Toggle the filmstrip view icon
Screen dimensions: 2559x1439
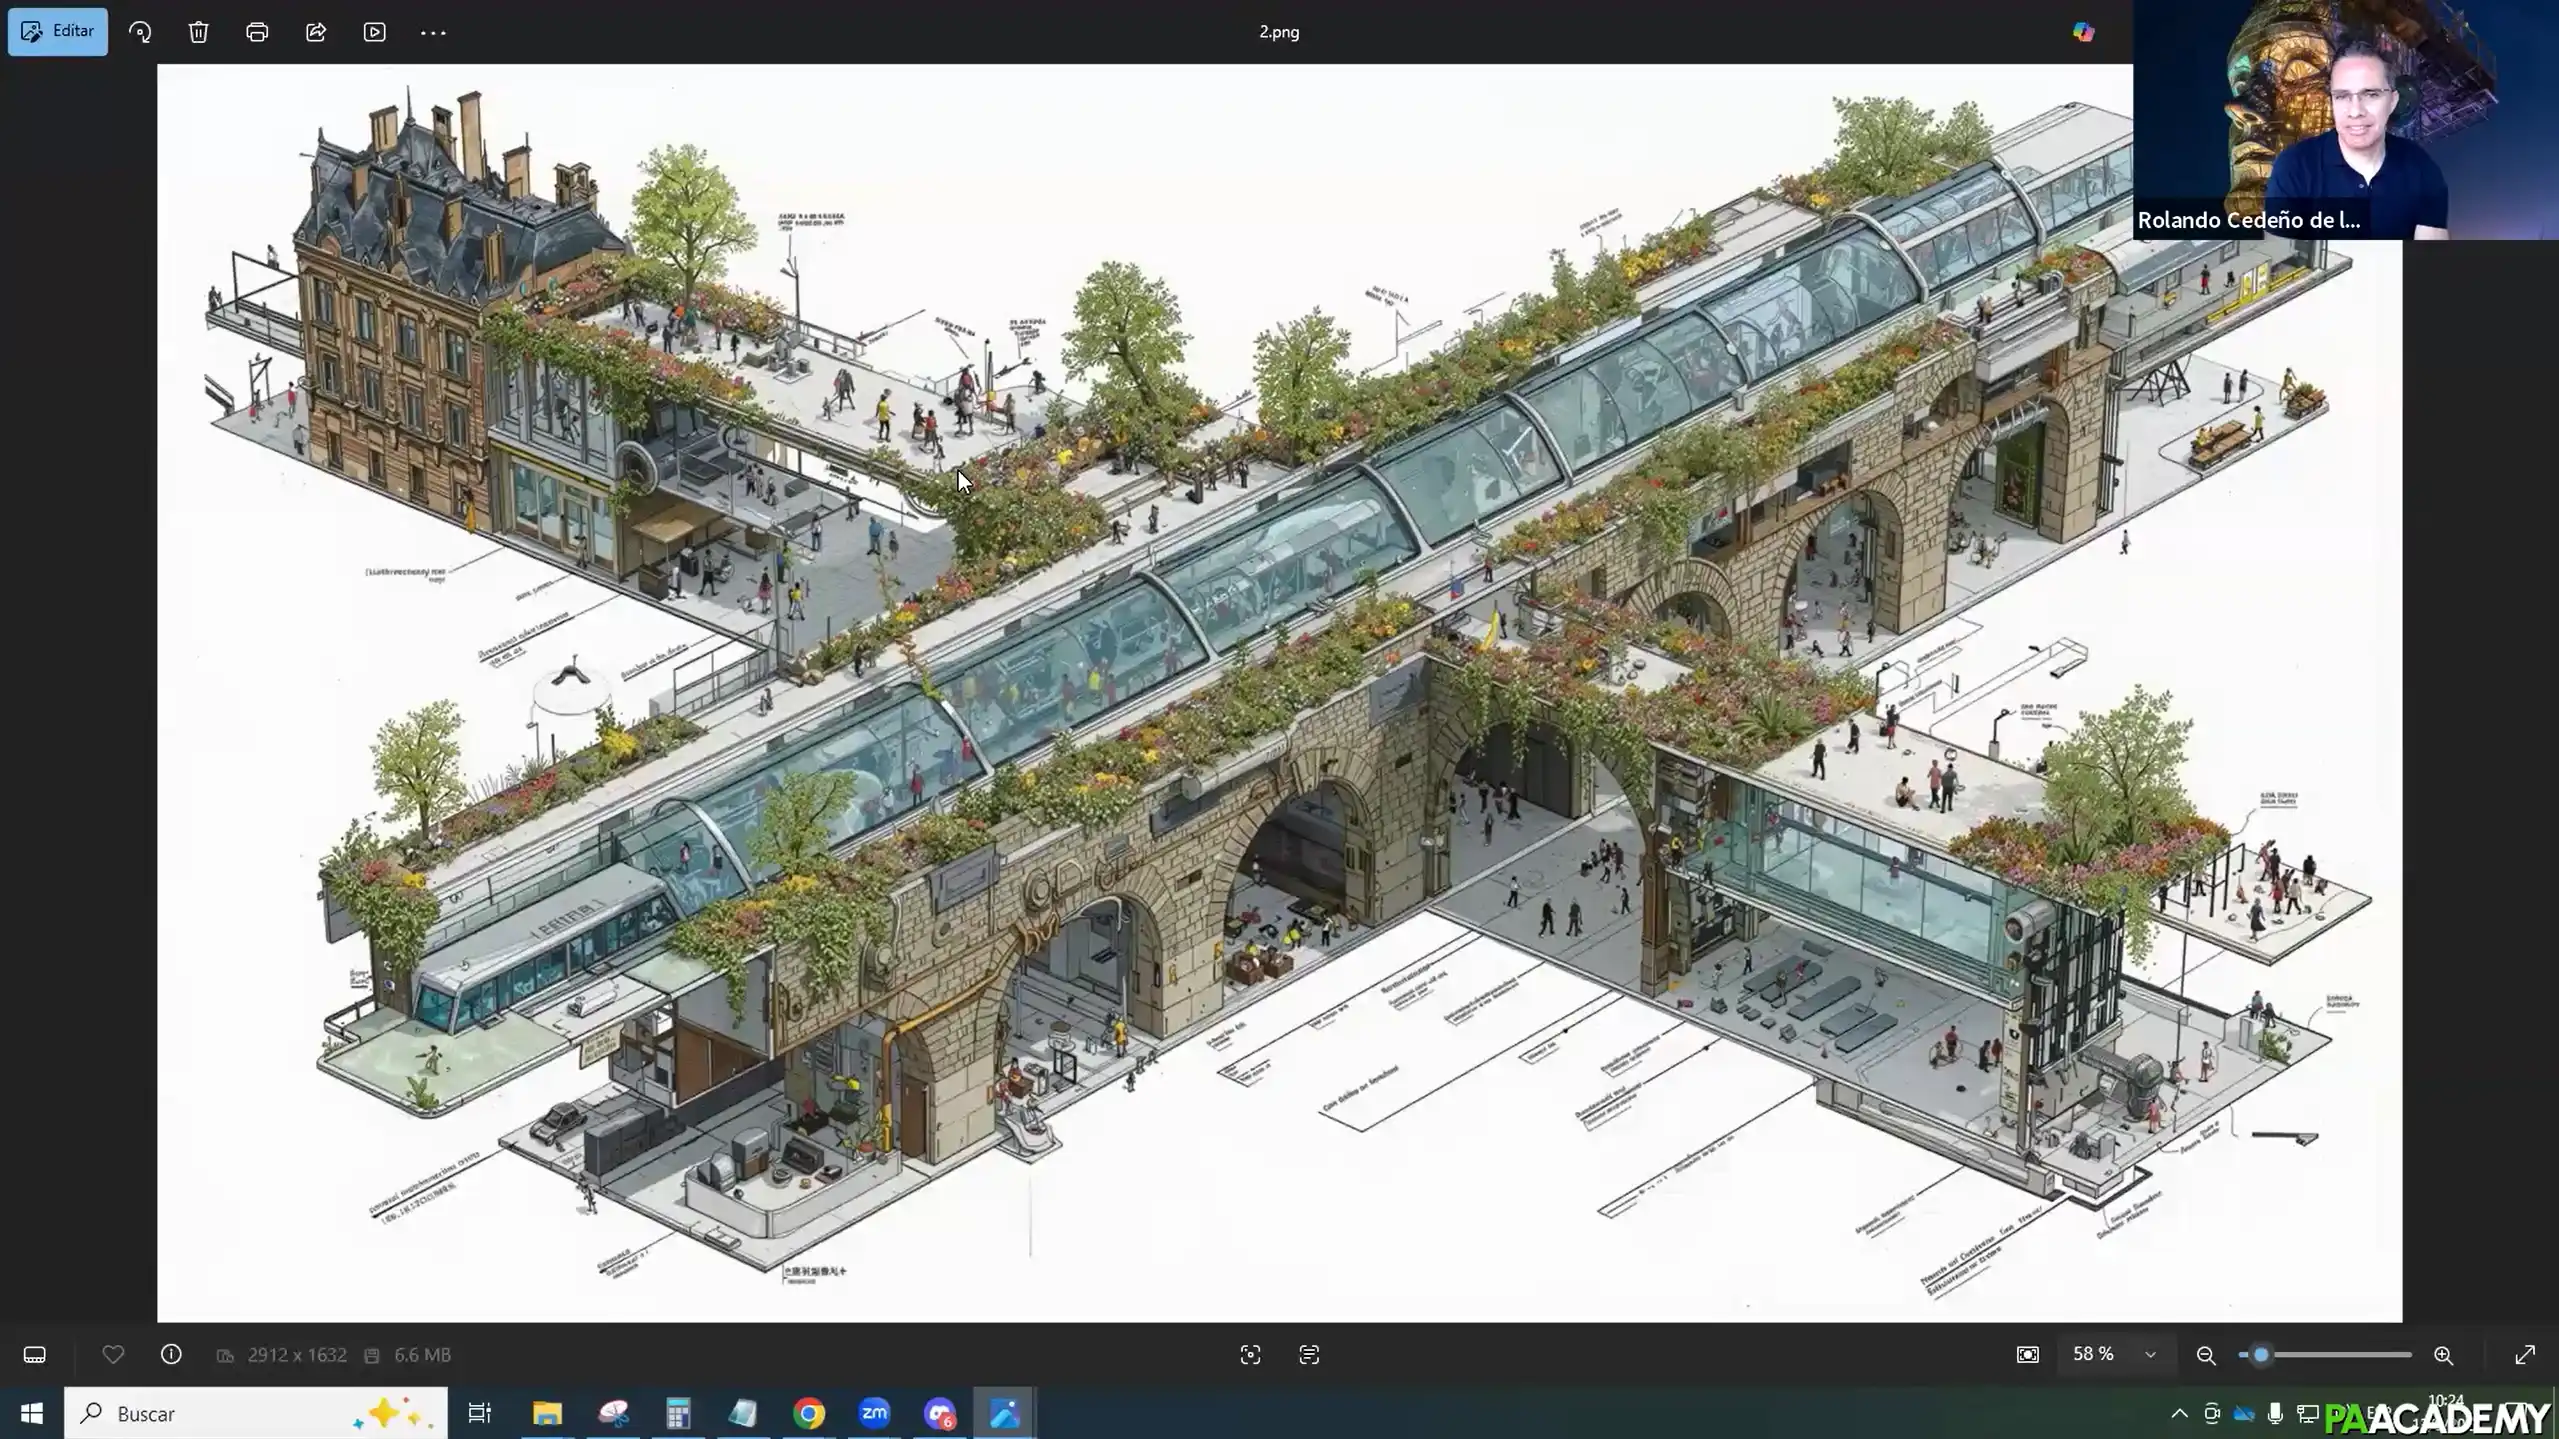pos(35,1355)
